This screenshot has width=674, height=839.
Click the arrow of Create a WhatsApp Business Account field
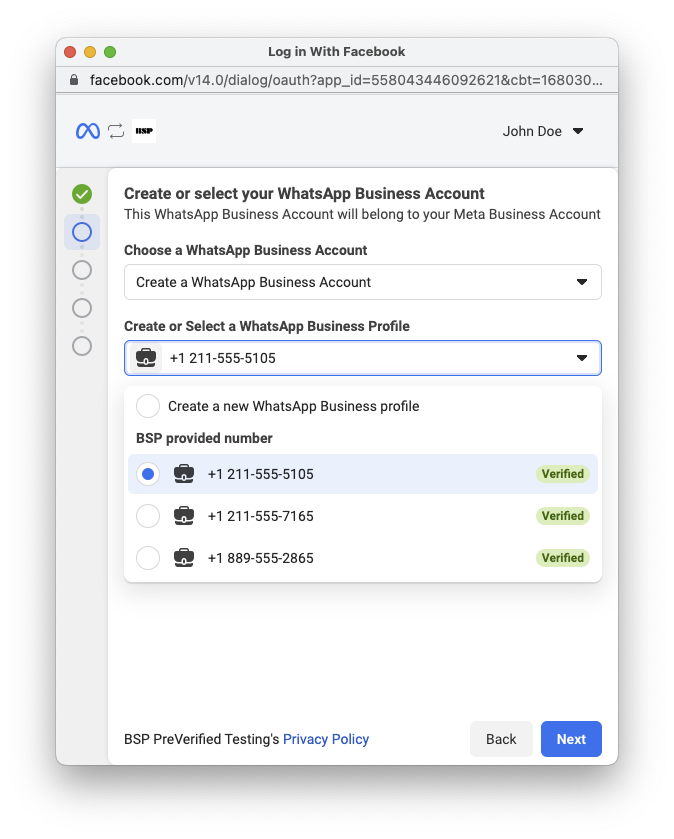pos(582,282)
